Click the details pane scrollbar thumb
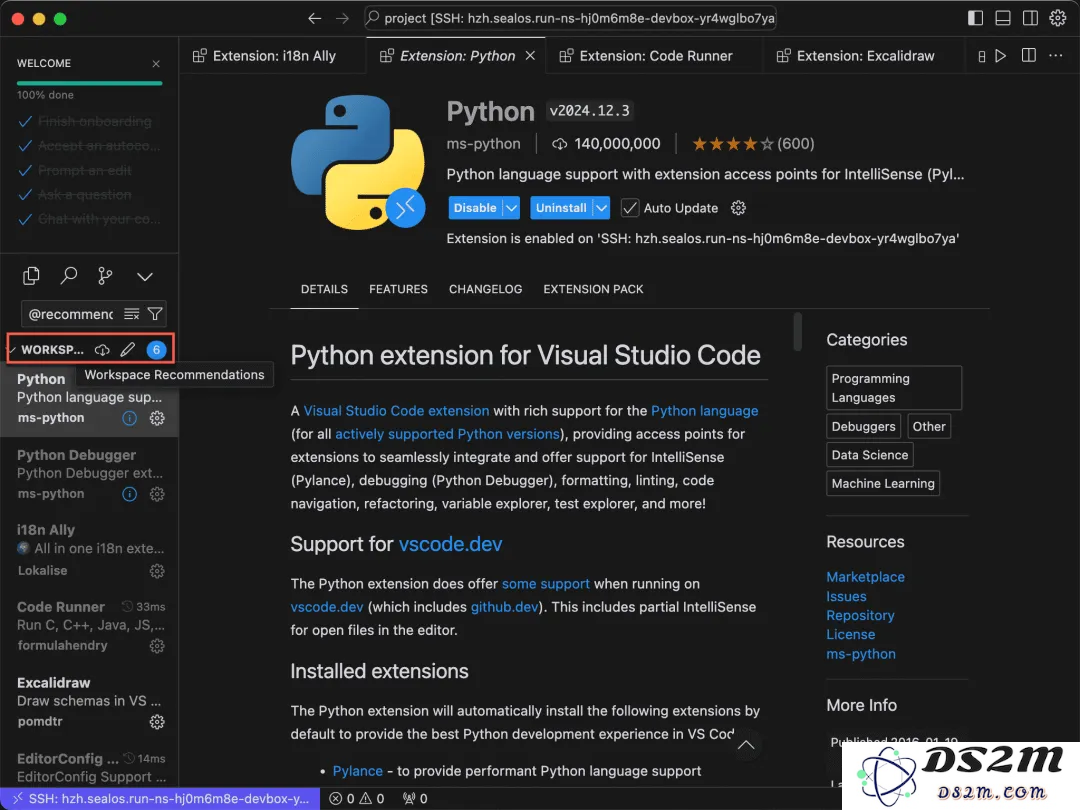The image size is (1080, 810). coord(798,331)
